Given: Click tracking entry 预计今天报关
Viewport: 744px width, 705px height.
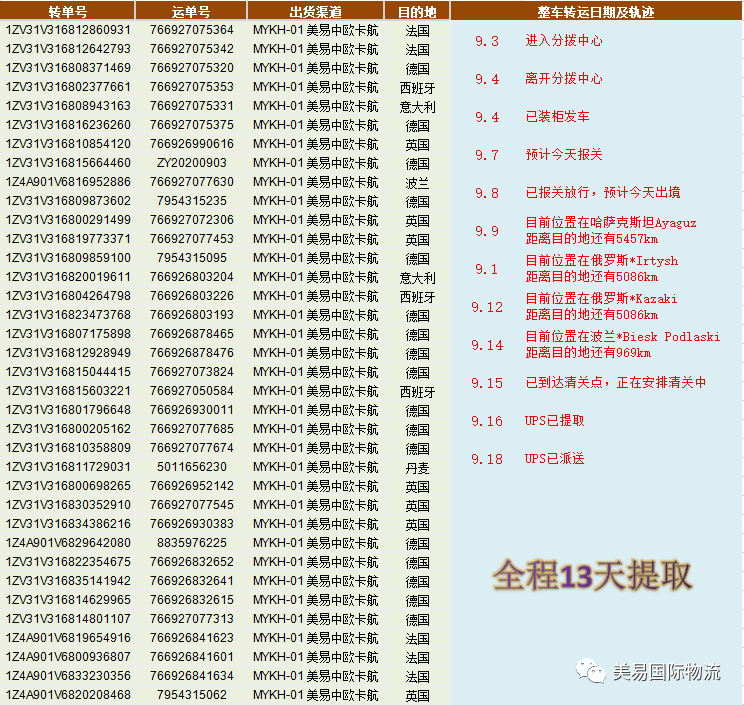Looking at the screenshot, I should [x=564, y=154].
